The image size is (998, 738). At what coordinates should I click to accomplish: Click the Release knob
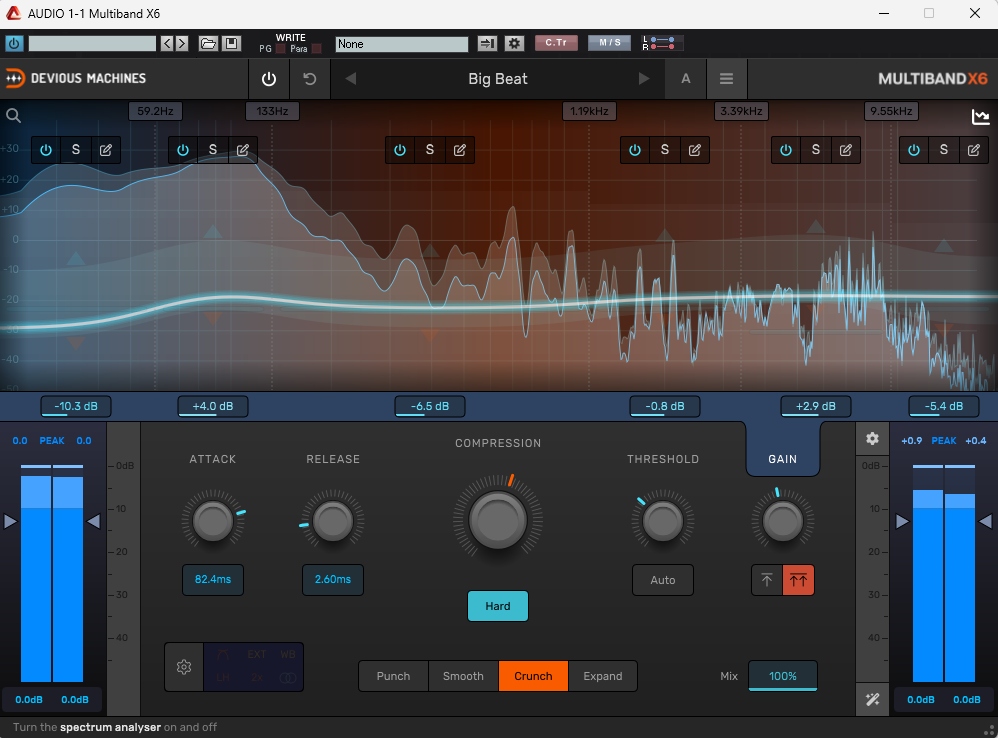(x=332, y=521)
